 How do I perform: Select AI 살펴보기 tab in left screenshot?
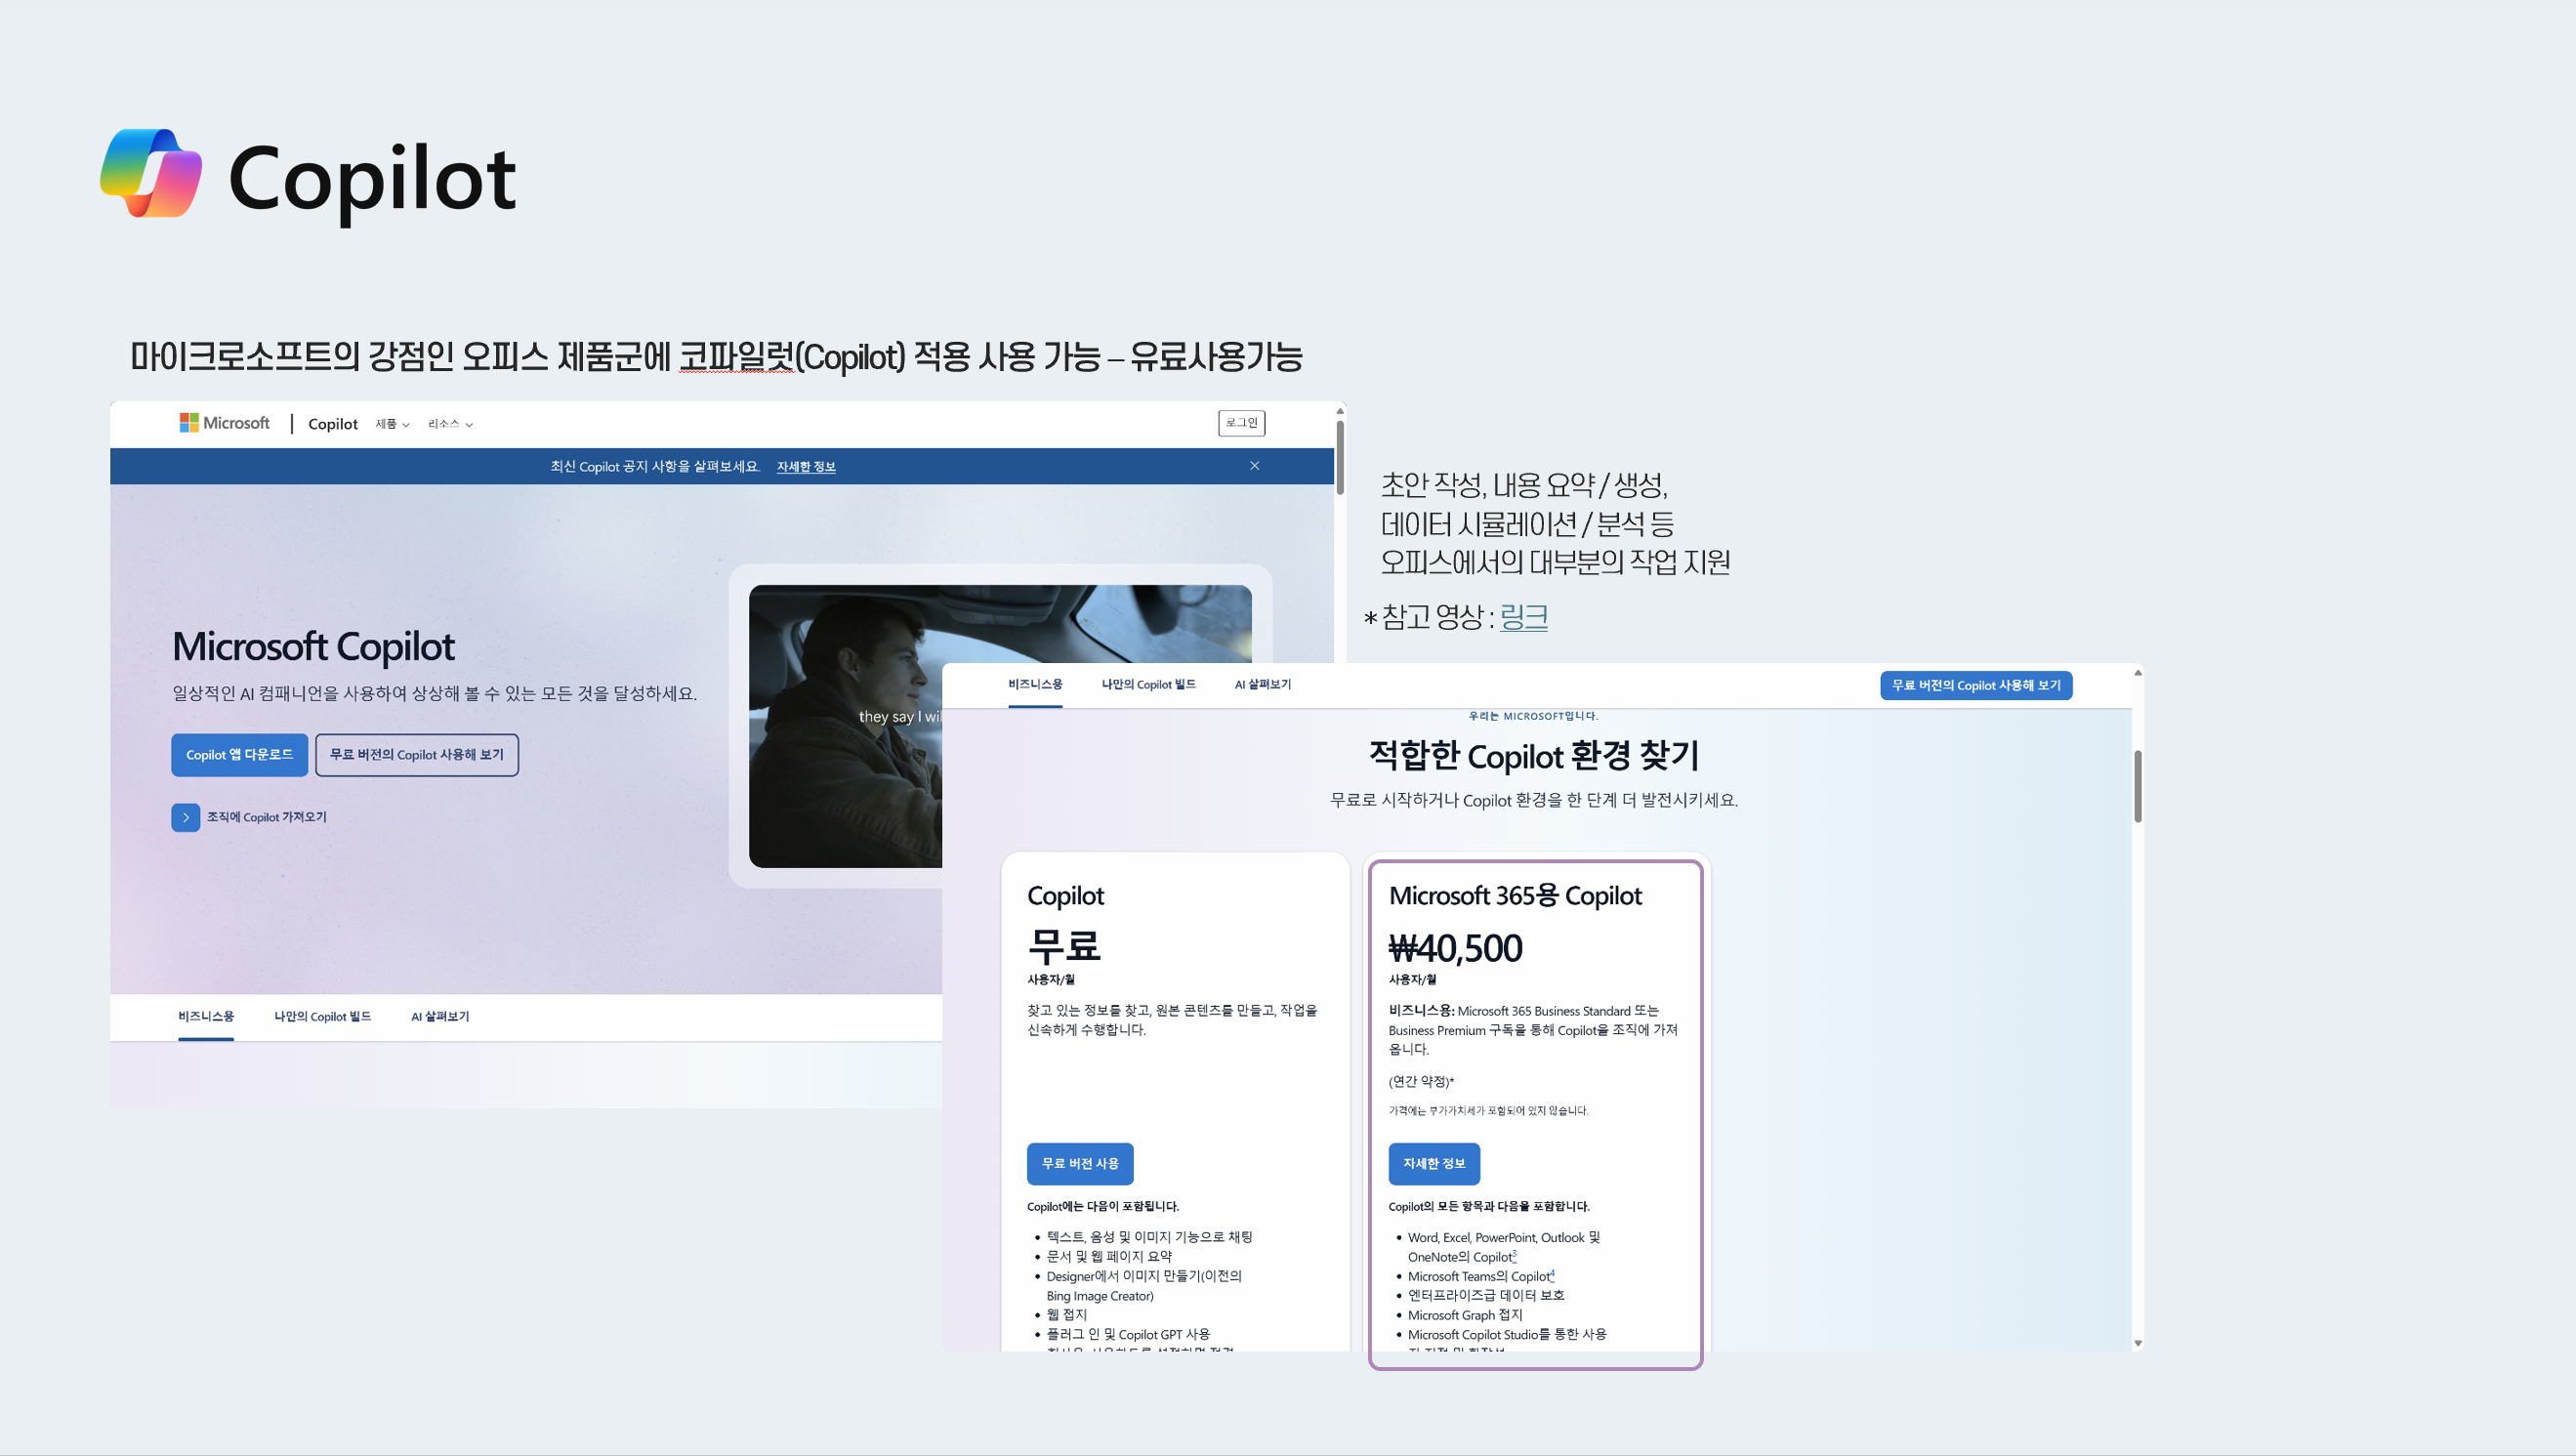(x=440, y=1016)
